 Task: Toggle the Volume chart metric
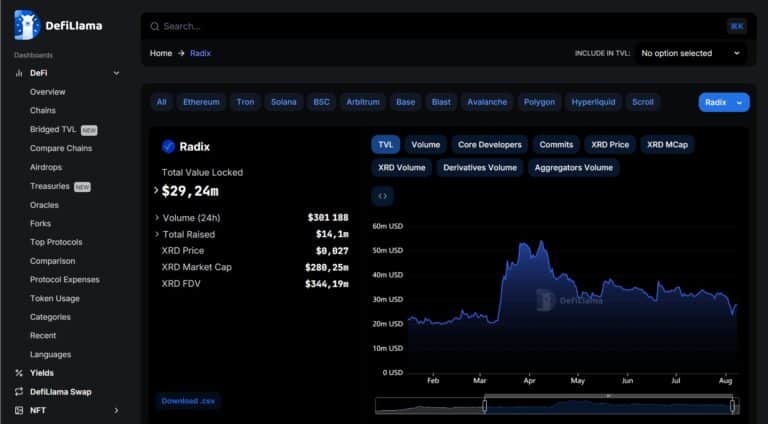[x=425, y=144]
